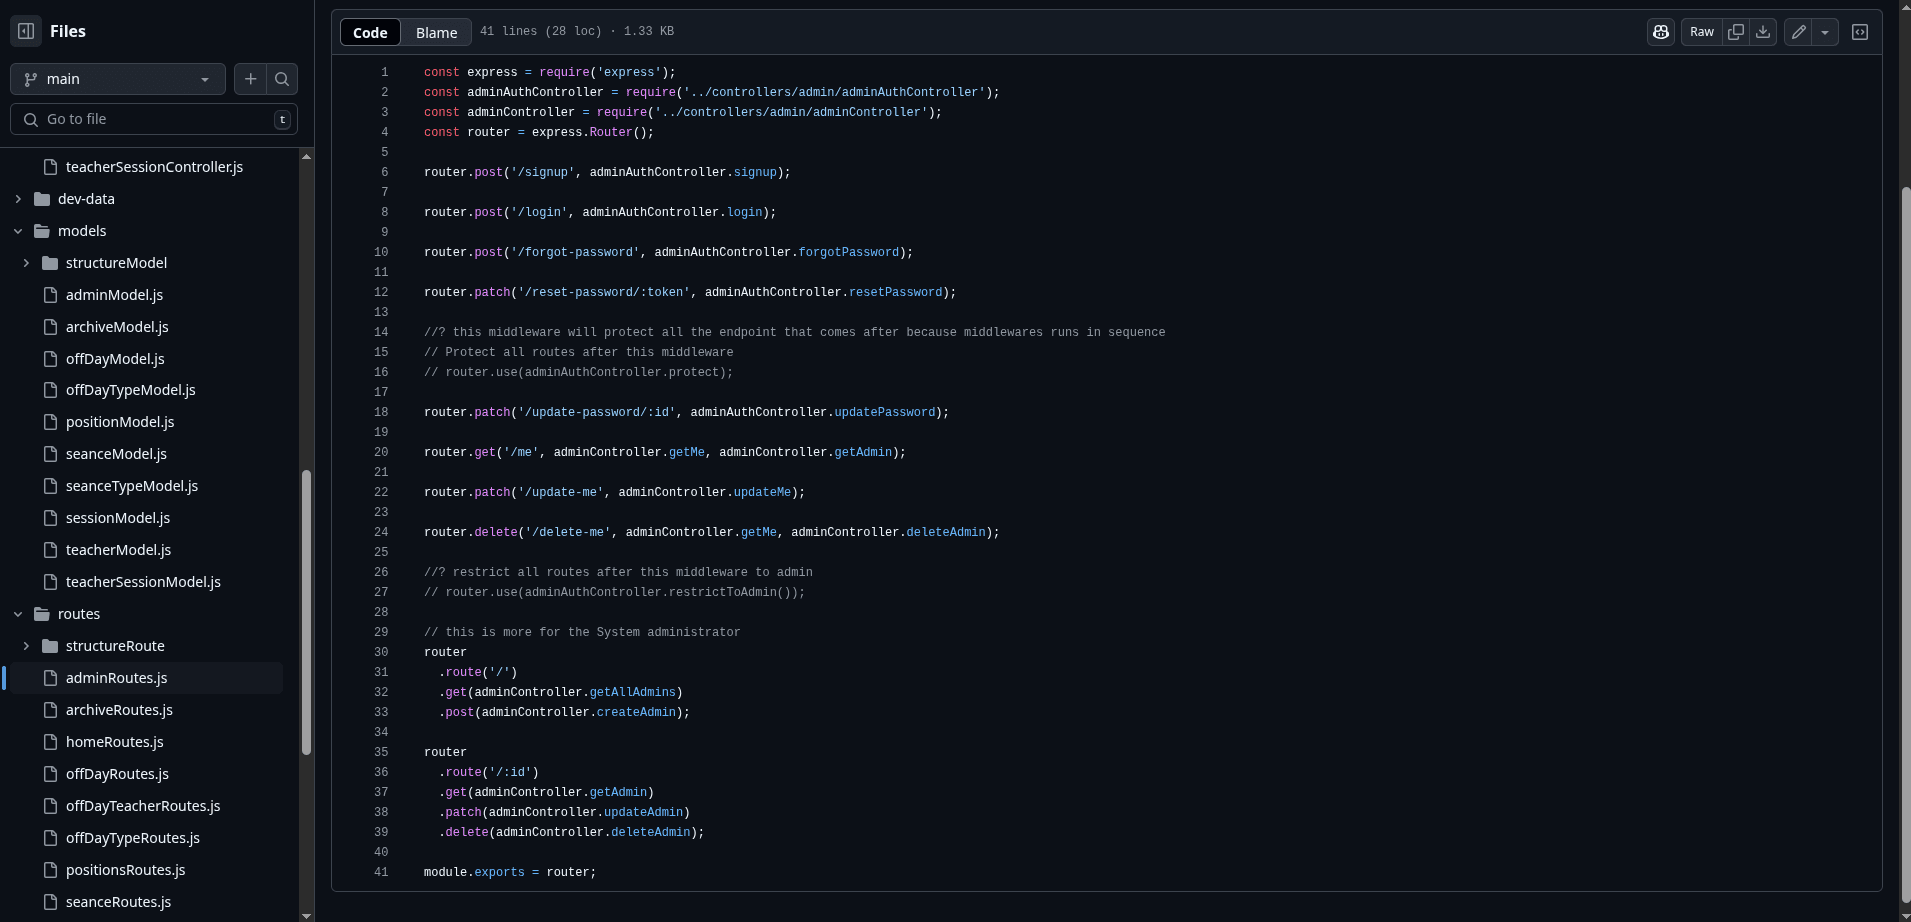
Task: Click the file tree scrollbar thumb
Action: click(x=306, y=612)
